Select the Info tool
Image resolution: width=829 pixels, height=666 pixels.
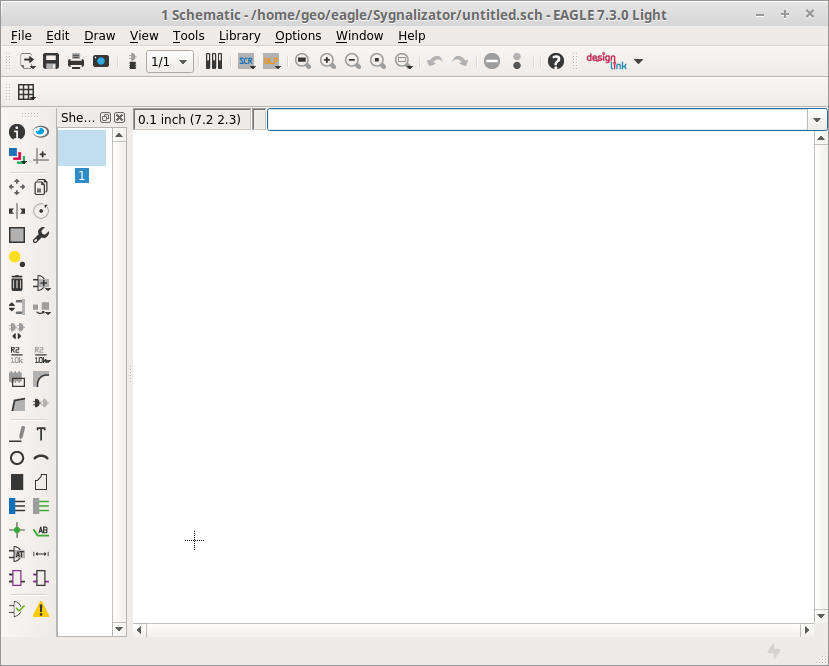click(x=17, y=132)
